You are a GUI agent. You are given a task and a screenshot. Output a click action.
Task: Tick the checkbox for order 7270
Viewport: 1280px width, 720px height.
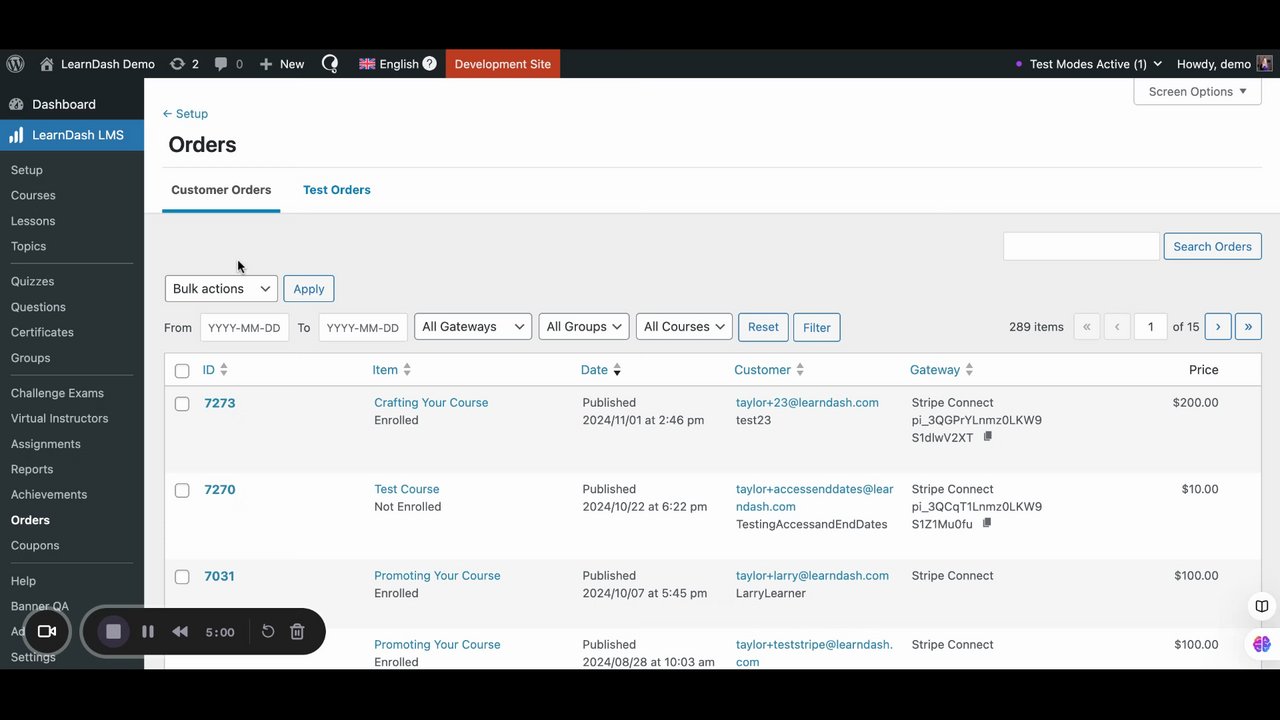(182, 490)
